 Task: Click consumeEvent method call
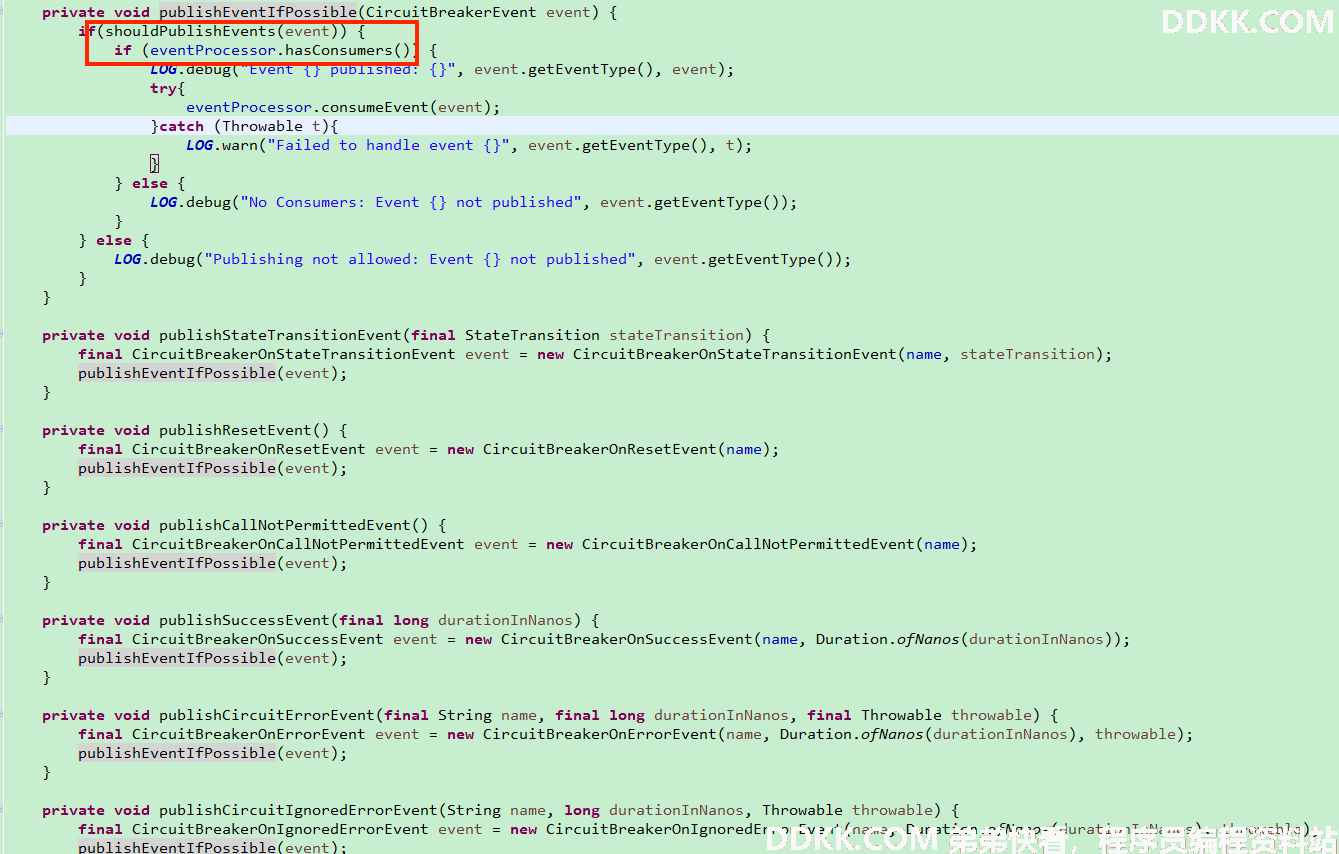coord(375,107)
